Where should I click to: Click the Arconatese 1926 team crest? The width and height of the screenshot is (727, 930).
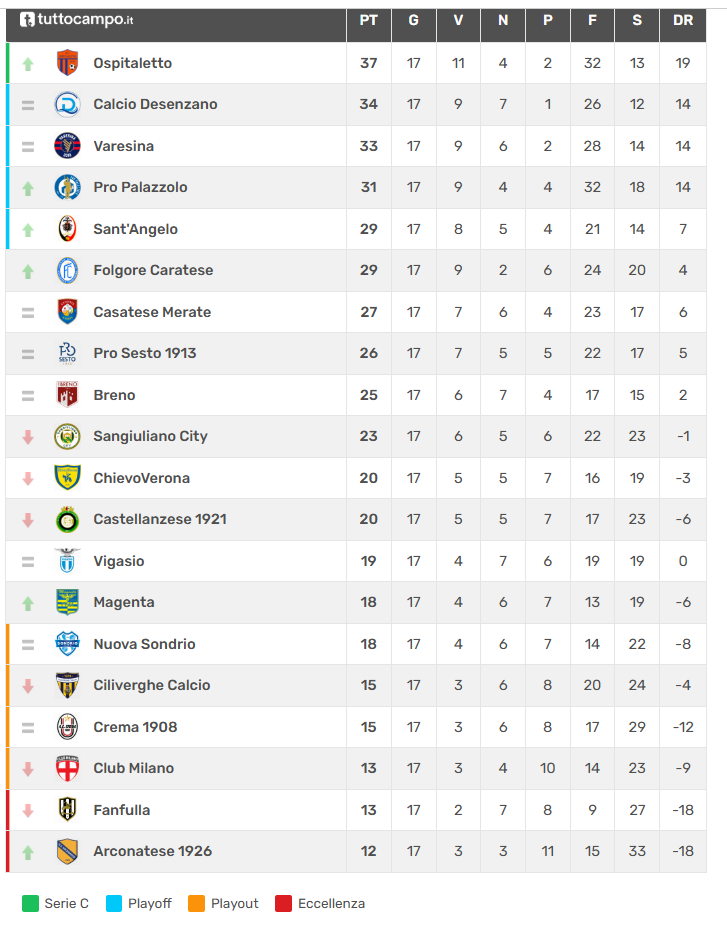[67, 851]
